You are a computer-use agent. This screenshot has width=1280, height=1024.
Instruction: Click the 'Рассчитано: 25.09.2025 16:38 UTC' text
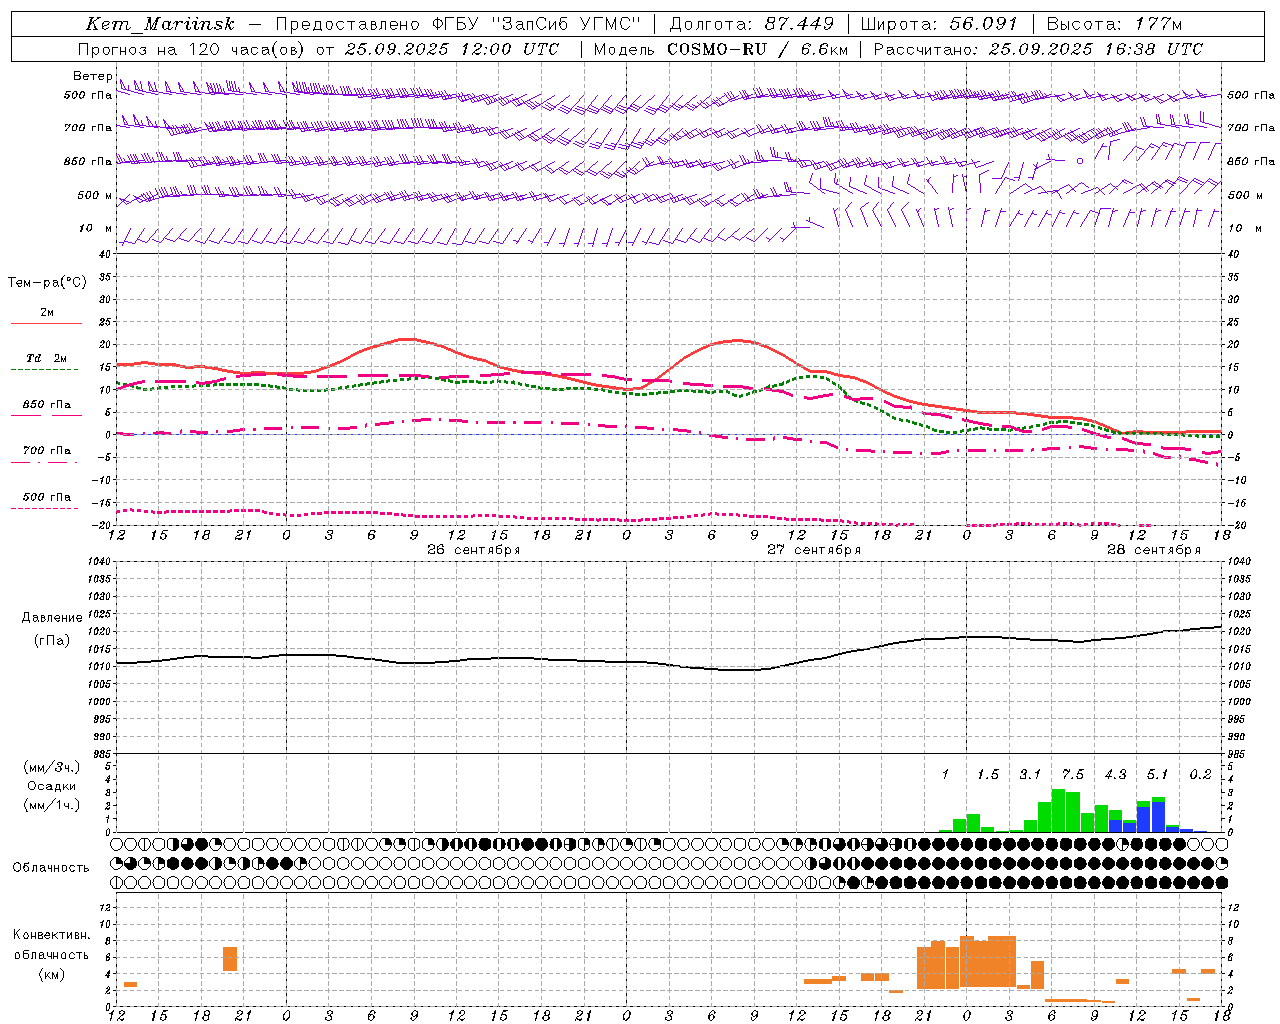click(1038, 49)
